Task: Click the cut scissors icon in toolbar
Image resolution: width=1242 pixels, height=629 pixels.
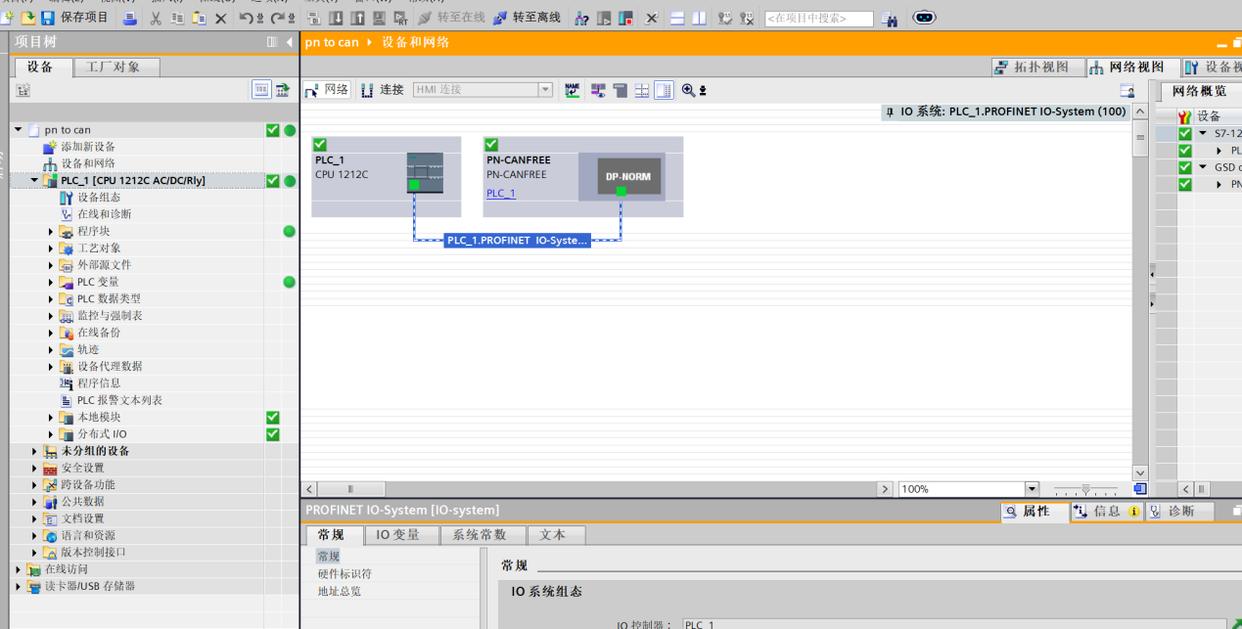Action: (156, 18)
